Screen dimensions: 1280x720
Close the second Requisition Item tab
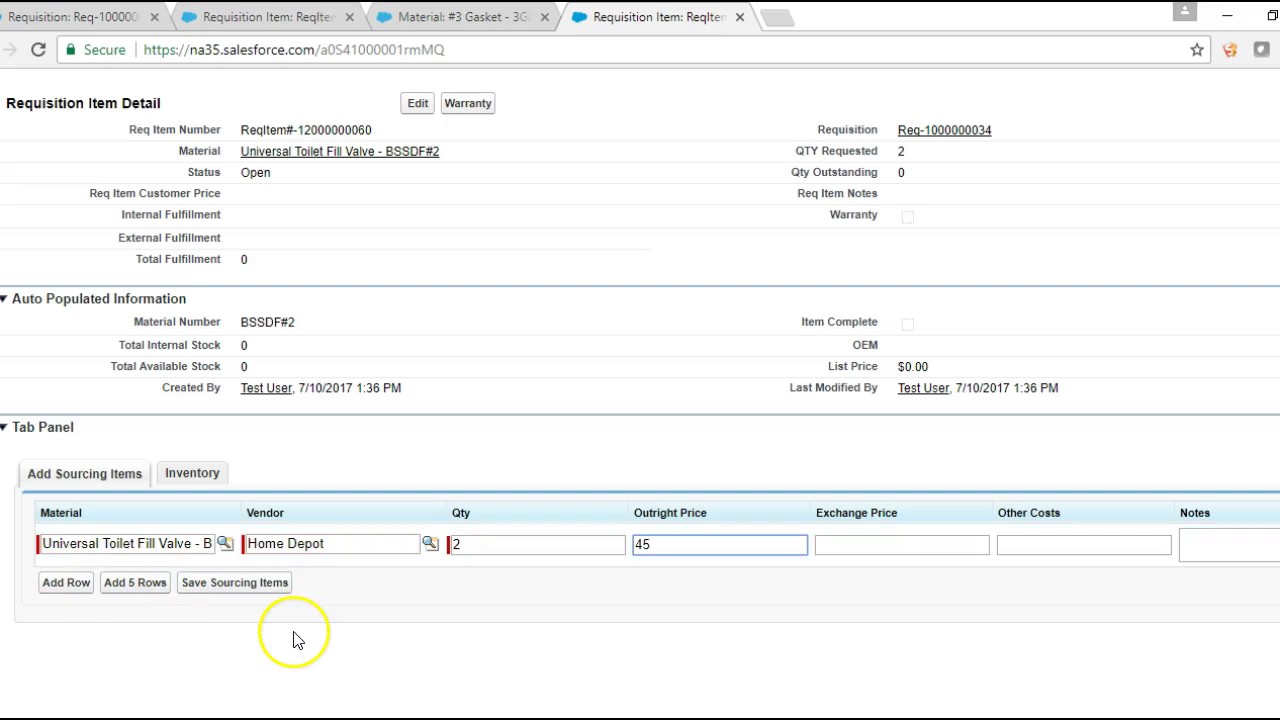coord(349,17)
